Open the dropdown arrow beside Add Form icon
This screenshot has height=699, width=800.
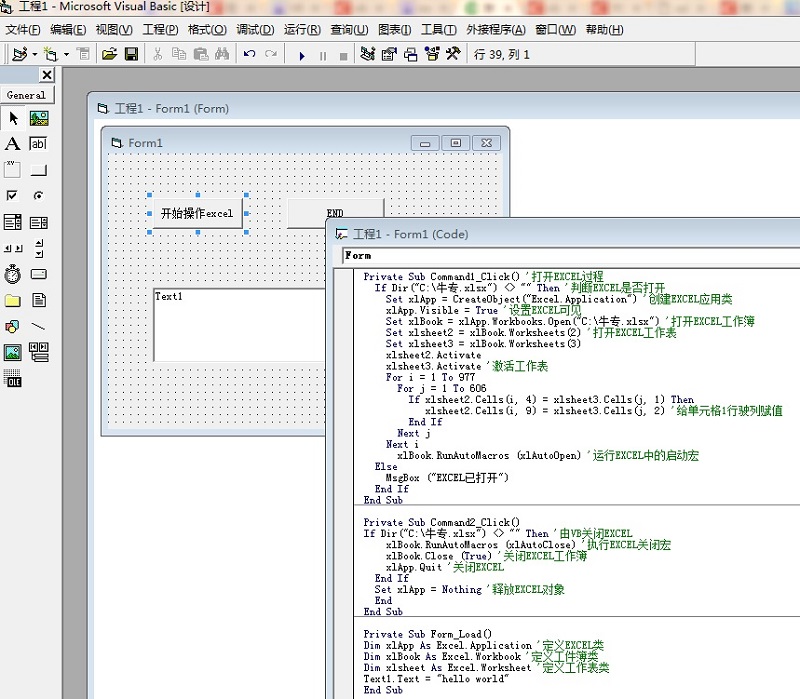(x=66, y=54)
